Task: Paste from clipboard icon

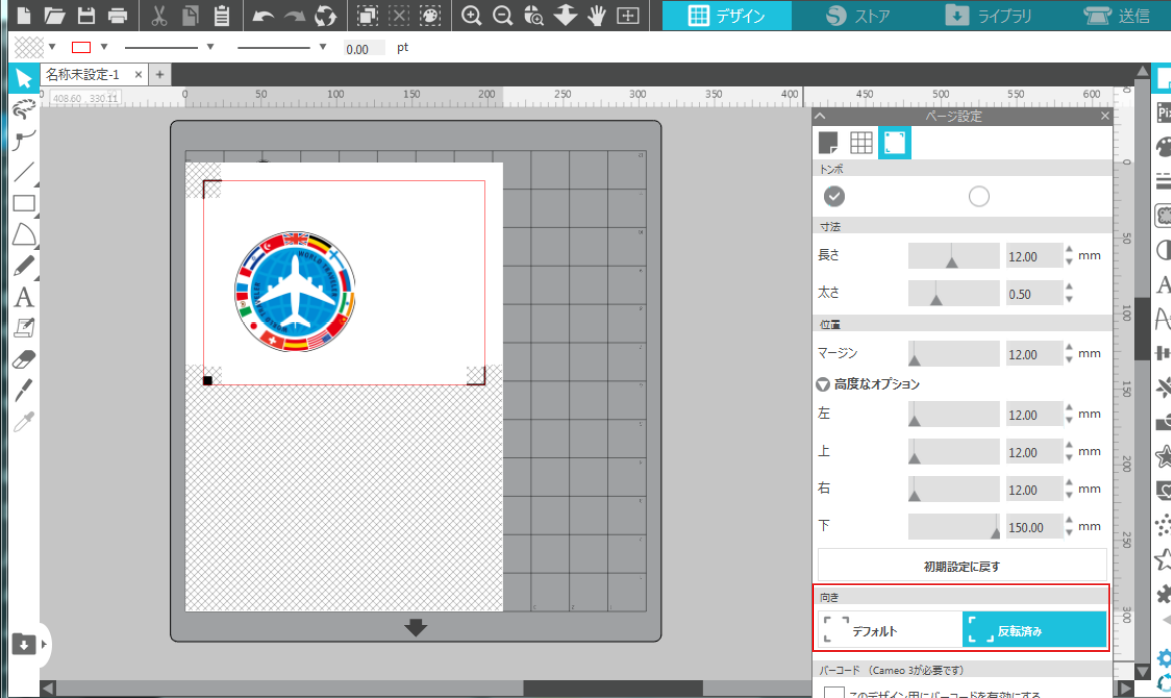Action: 222,15
